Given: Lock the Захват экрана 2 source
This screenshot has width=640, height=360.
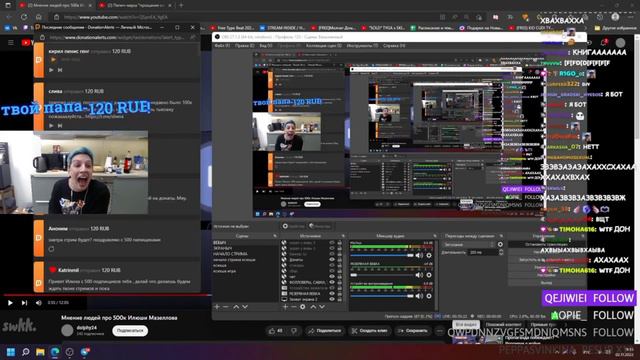Looking at the screenshot, I should (x=340, y=299).
